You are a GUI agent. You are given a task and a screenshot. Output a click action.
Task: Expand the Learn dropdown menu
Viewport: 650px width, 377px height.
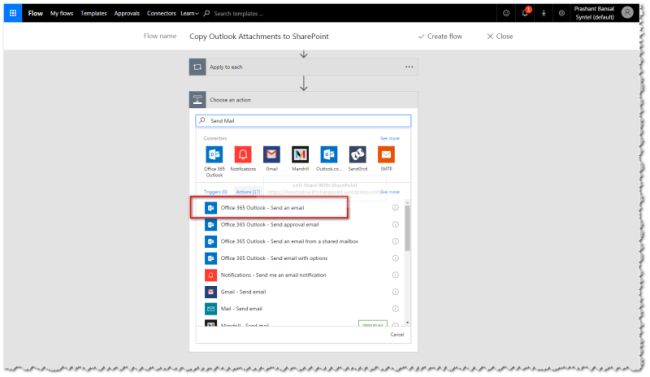[x=189, y=13]
